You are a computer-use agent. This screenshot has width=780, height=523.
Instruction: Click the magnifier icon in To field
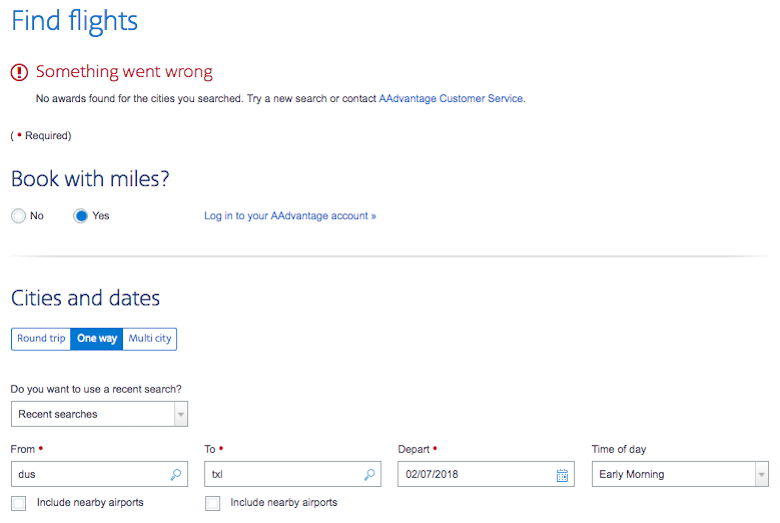click(369, 474)
